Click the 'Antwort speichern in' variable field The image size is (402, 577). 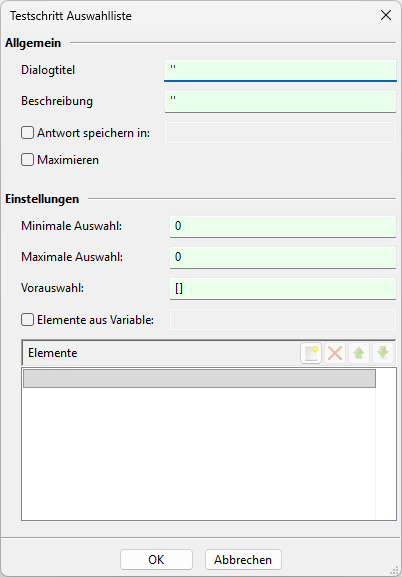(x=280, y=132)
